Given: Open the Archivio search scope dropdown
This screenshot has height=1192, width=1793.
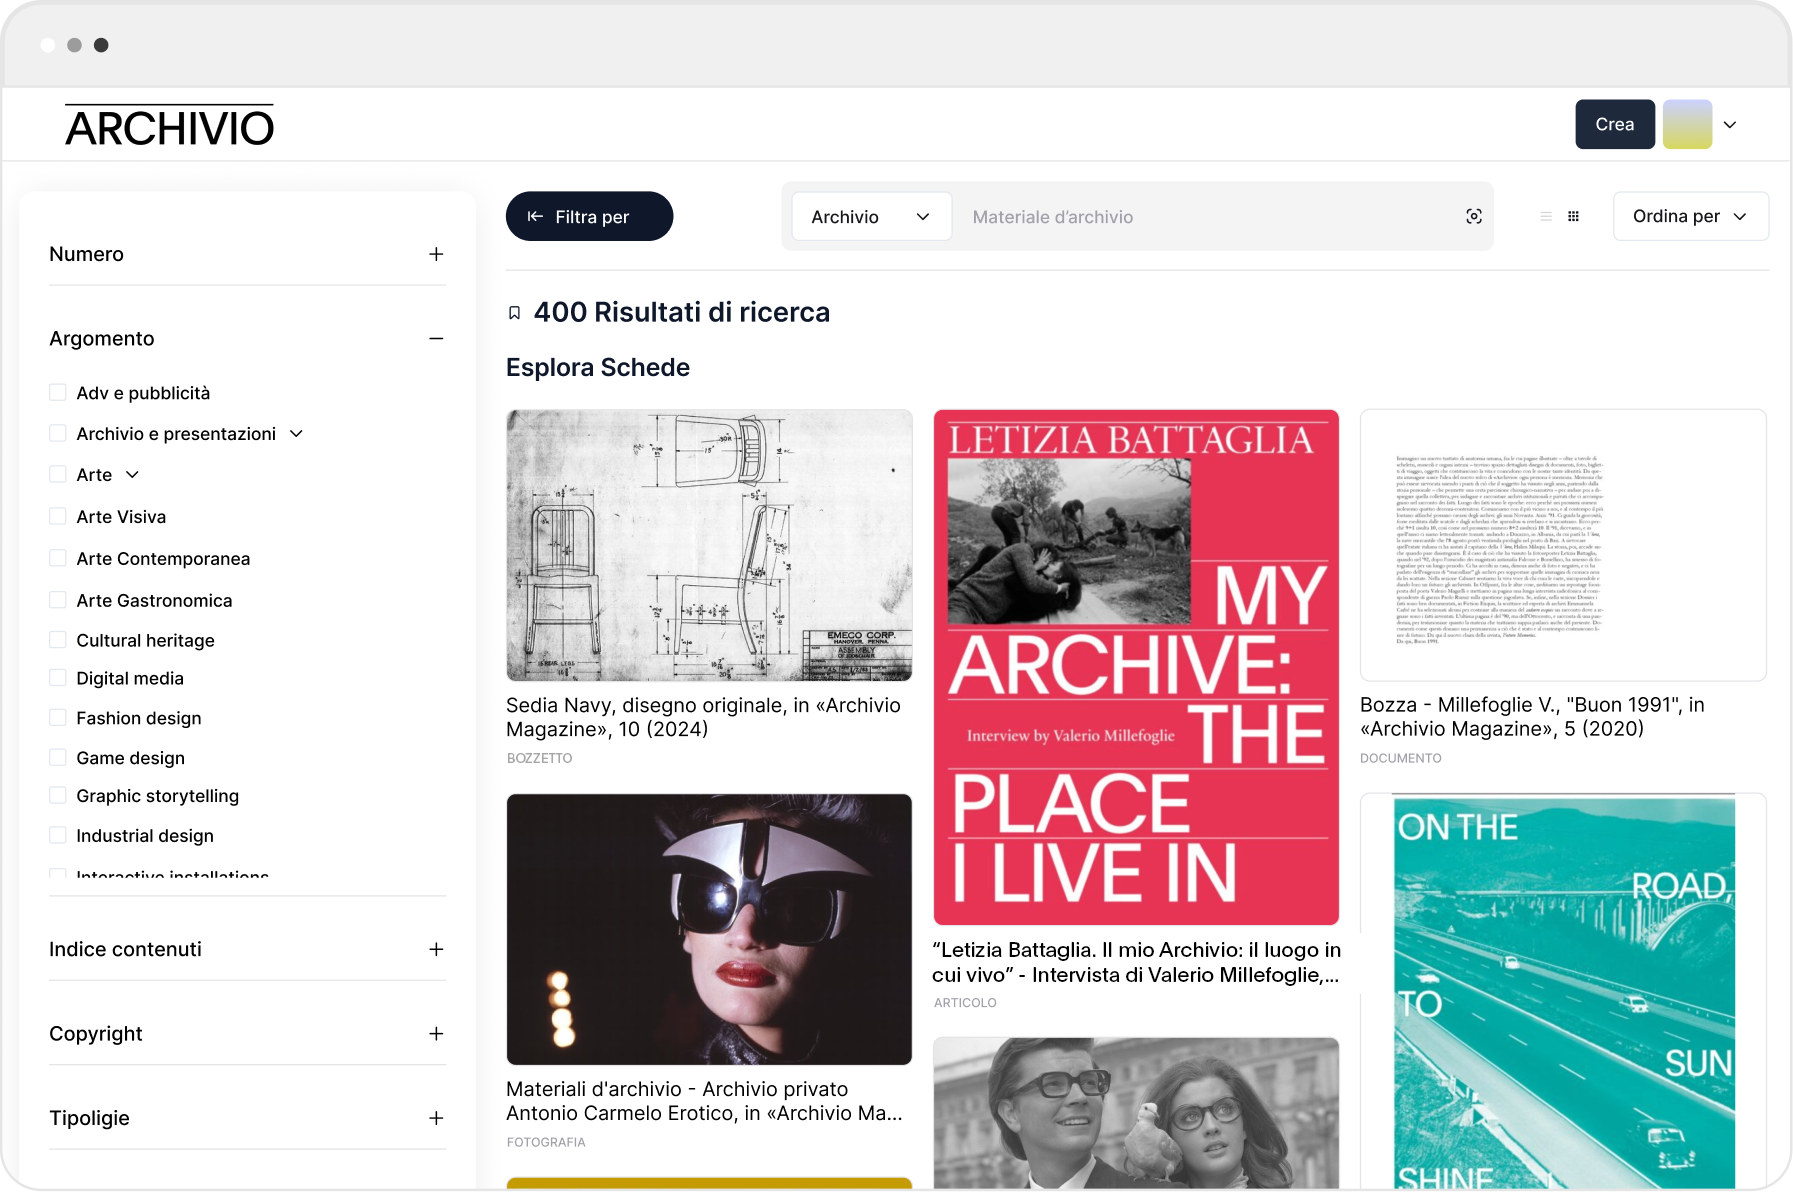Looking at the screenshot, I should point(869,217).
